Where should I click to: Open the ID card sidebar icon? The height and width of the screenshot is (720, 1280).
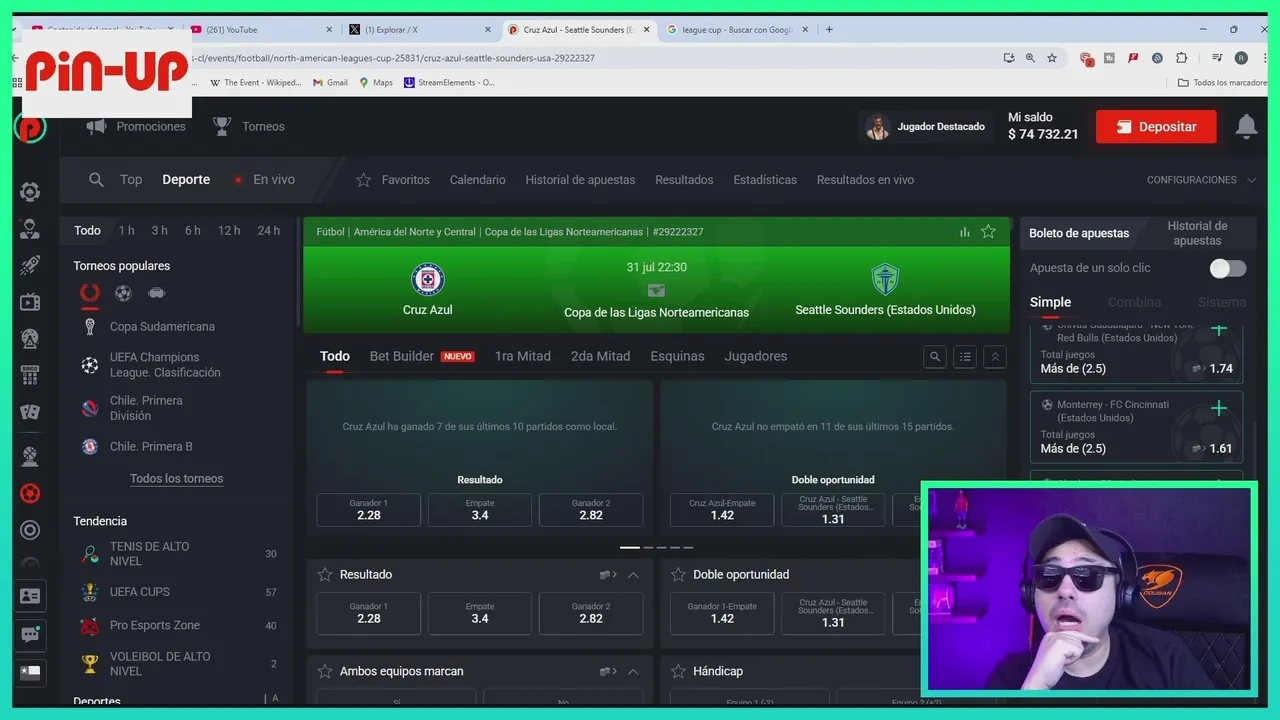coord(30,596)
